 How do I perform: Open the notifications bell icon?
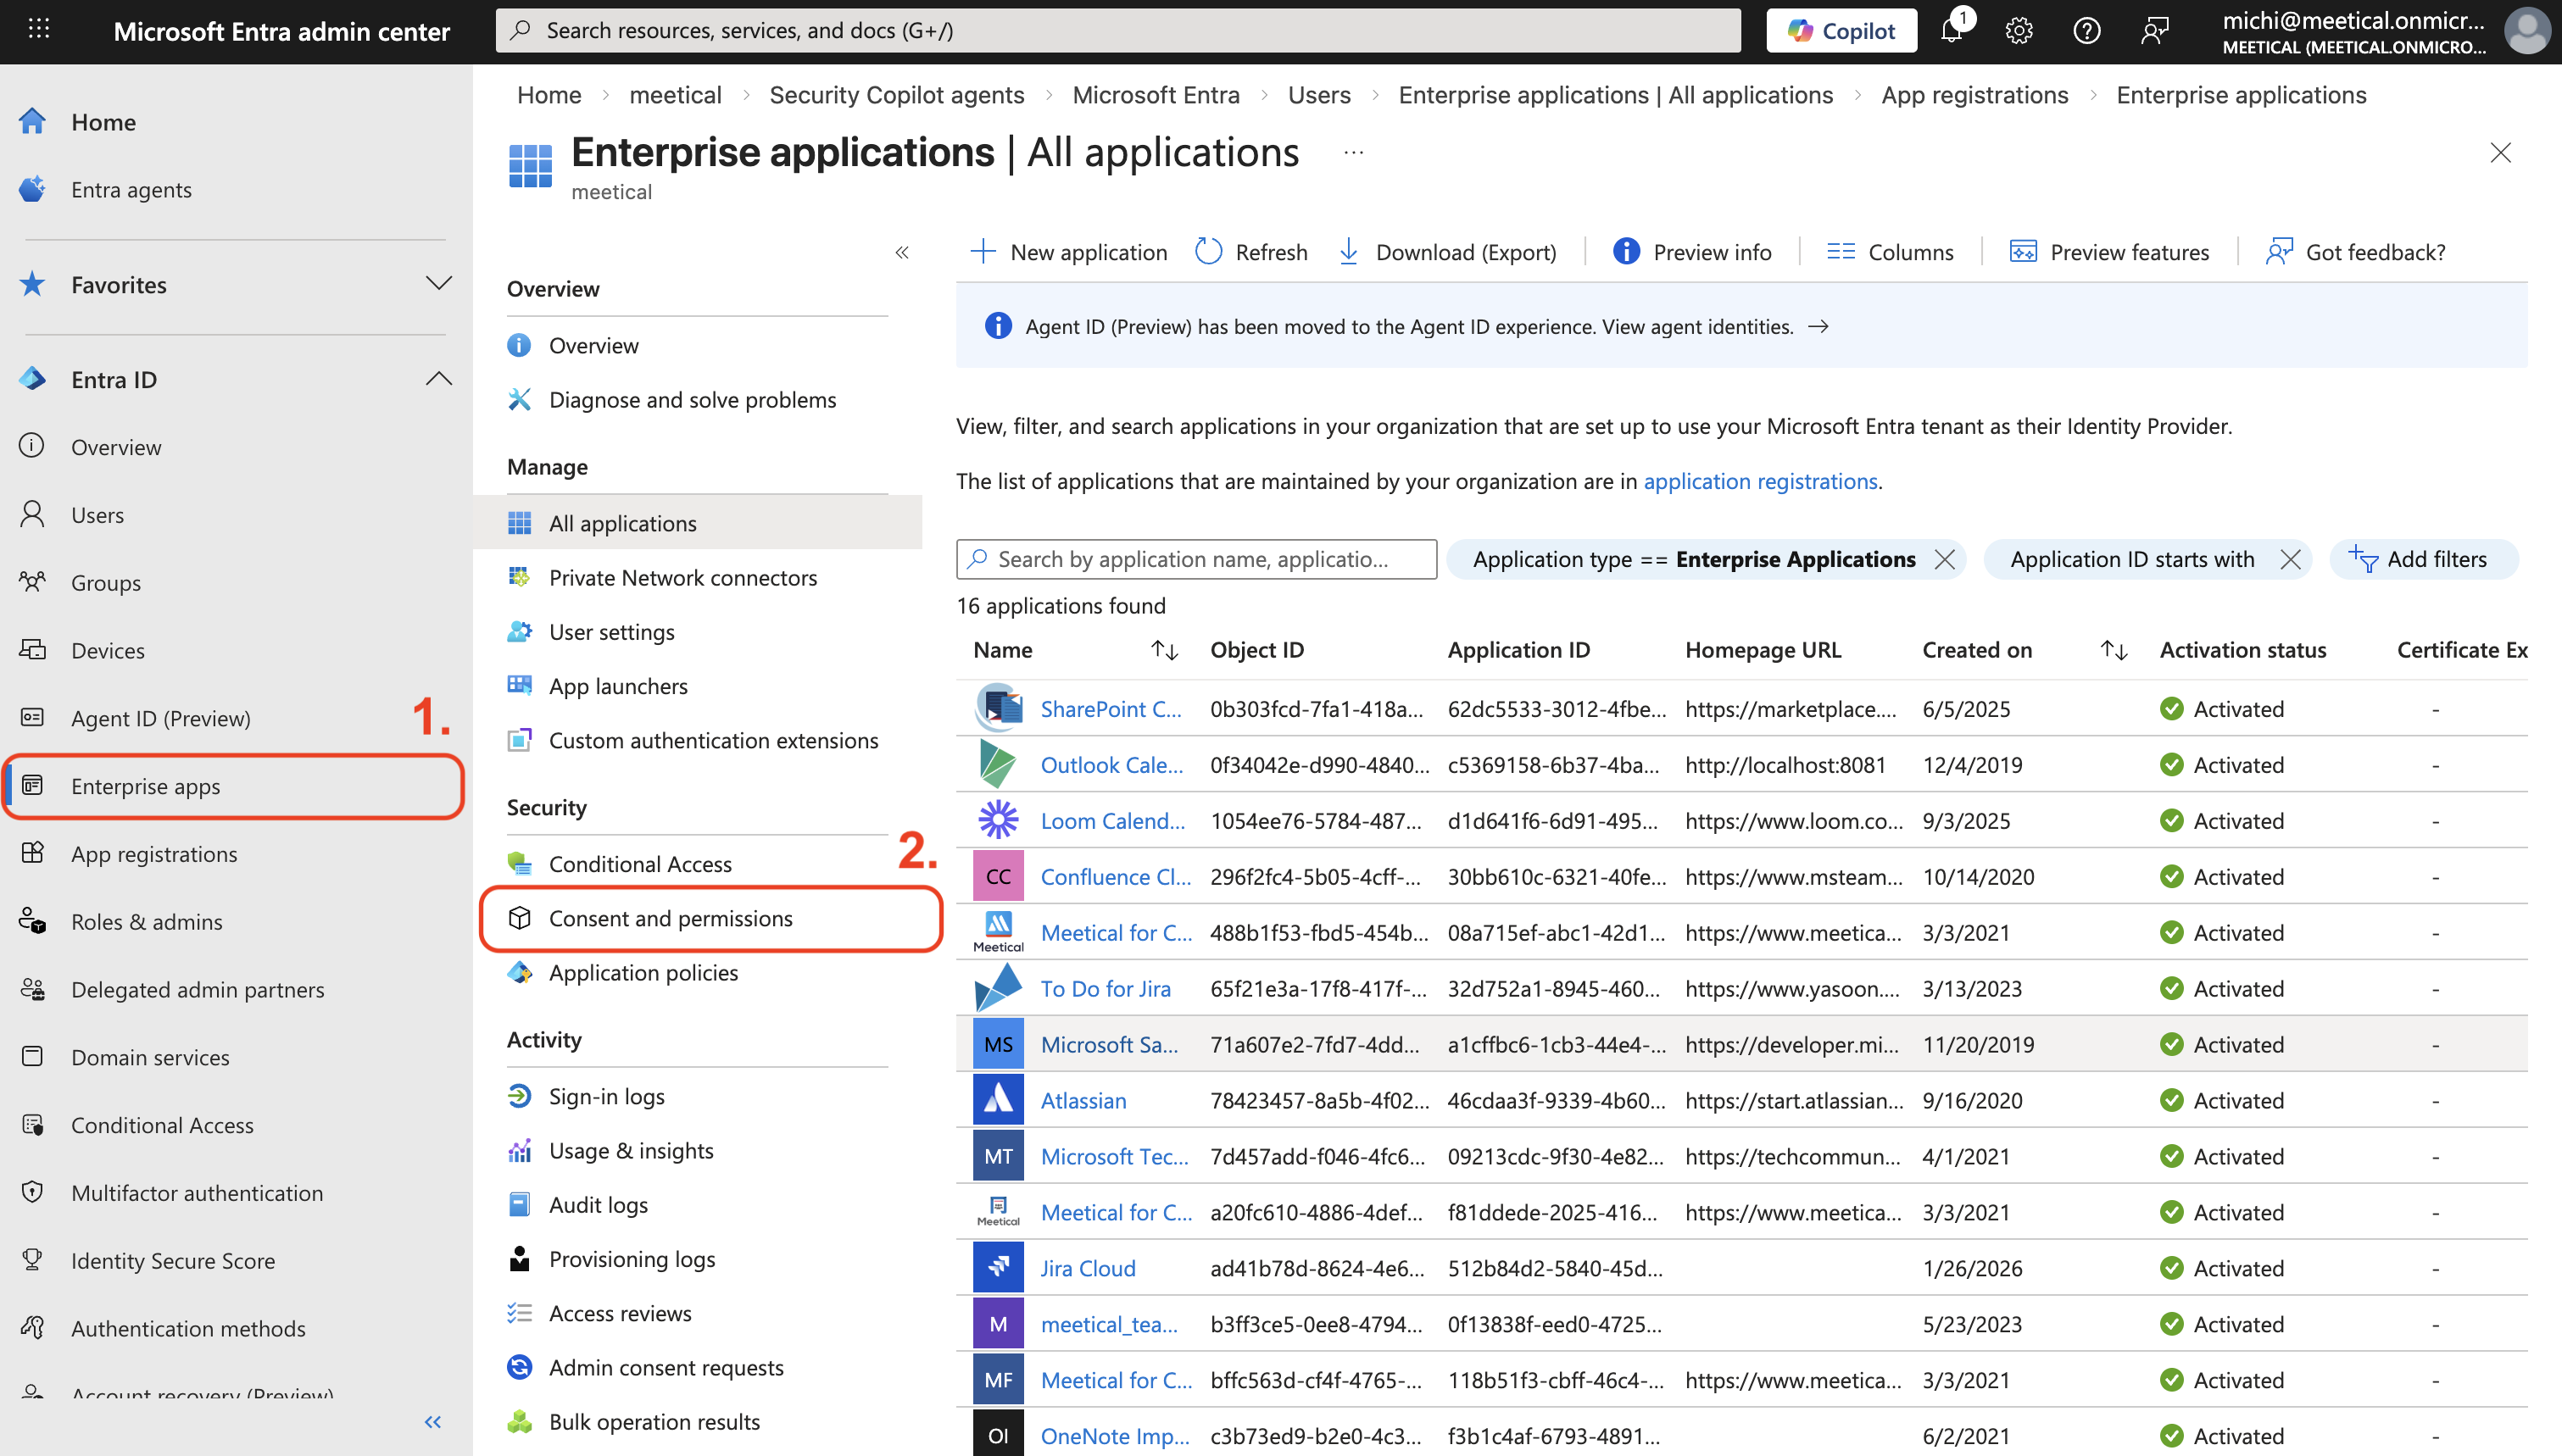(1951, 30)
